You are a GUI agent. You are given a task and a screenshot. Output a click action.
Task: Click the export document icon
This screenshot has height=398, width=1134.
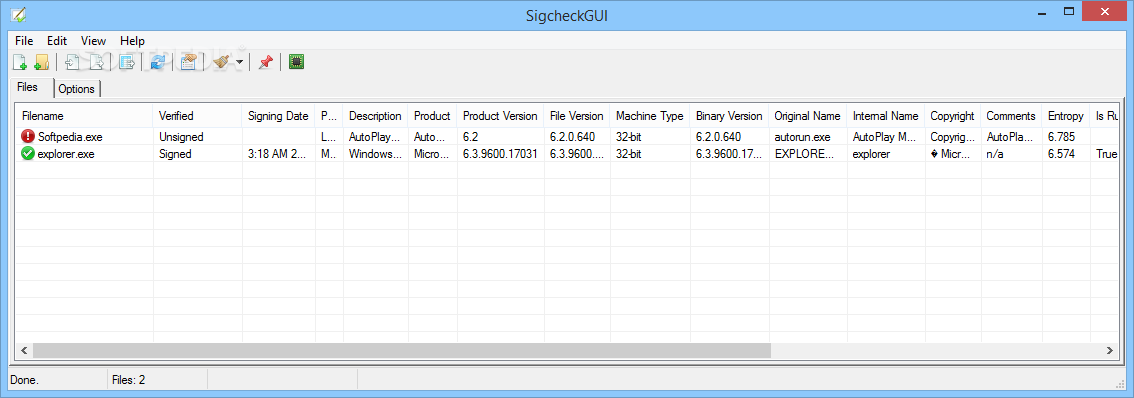(96, 62)
